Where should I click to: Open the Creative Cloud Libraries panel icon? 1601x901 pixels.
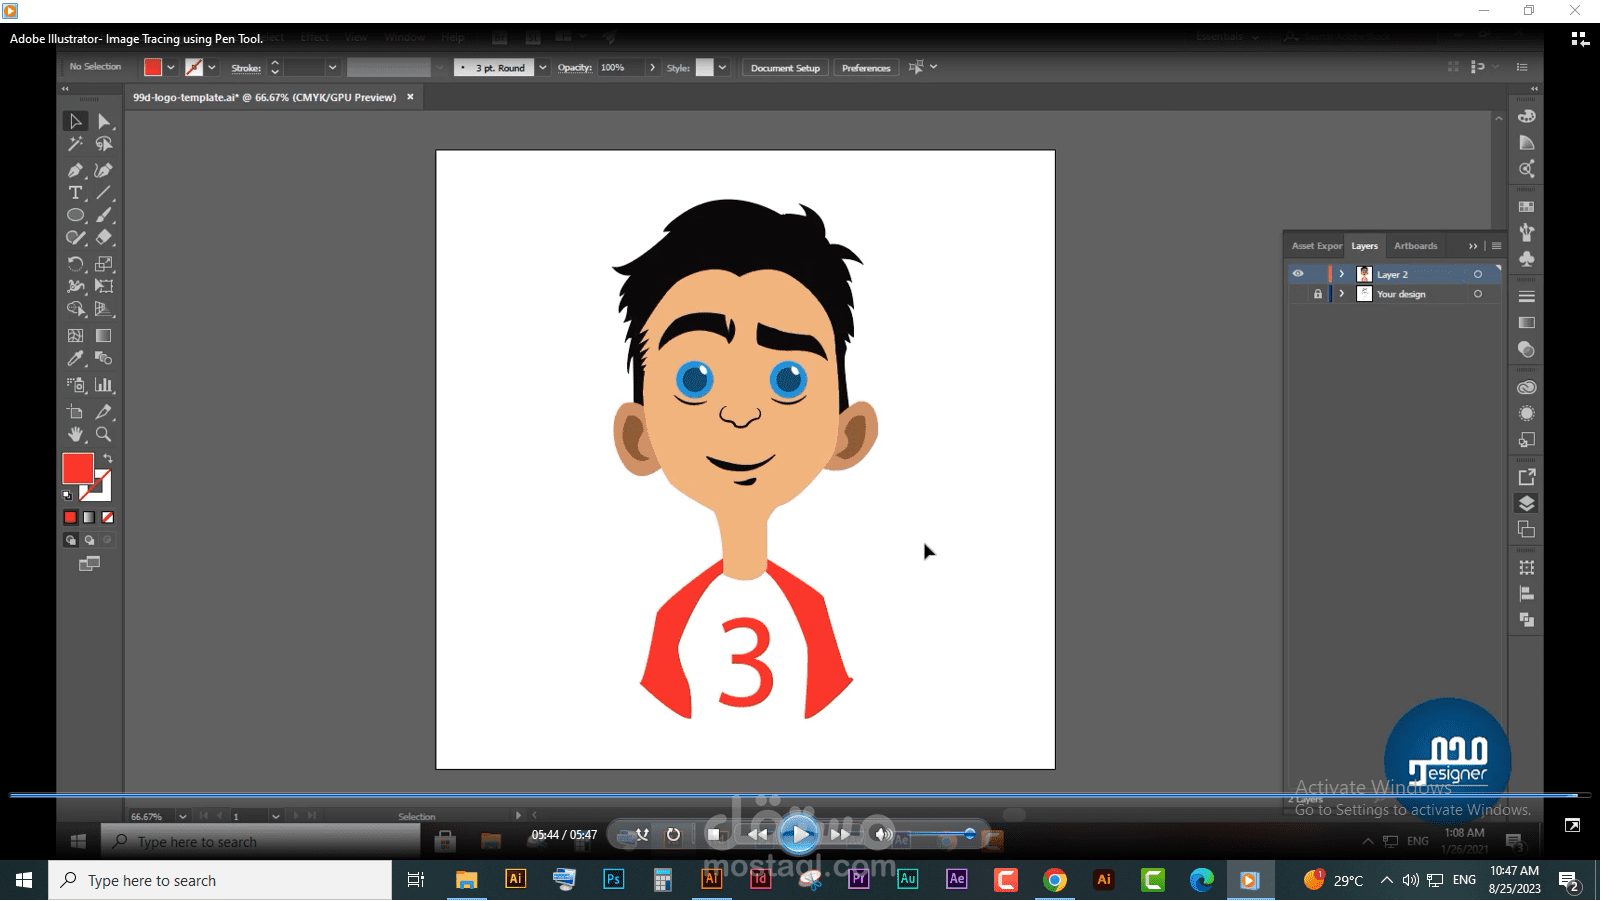(x=1526, y=387)
